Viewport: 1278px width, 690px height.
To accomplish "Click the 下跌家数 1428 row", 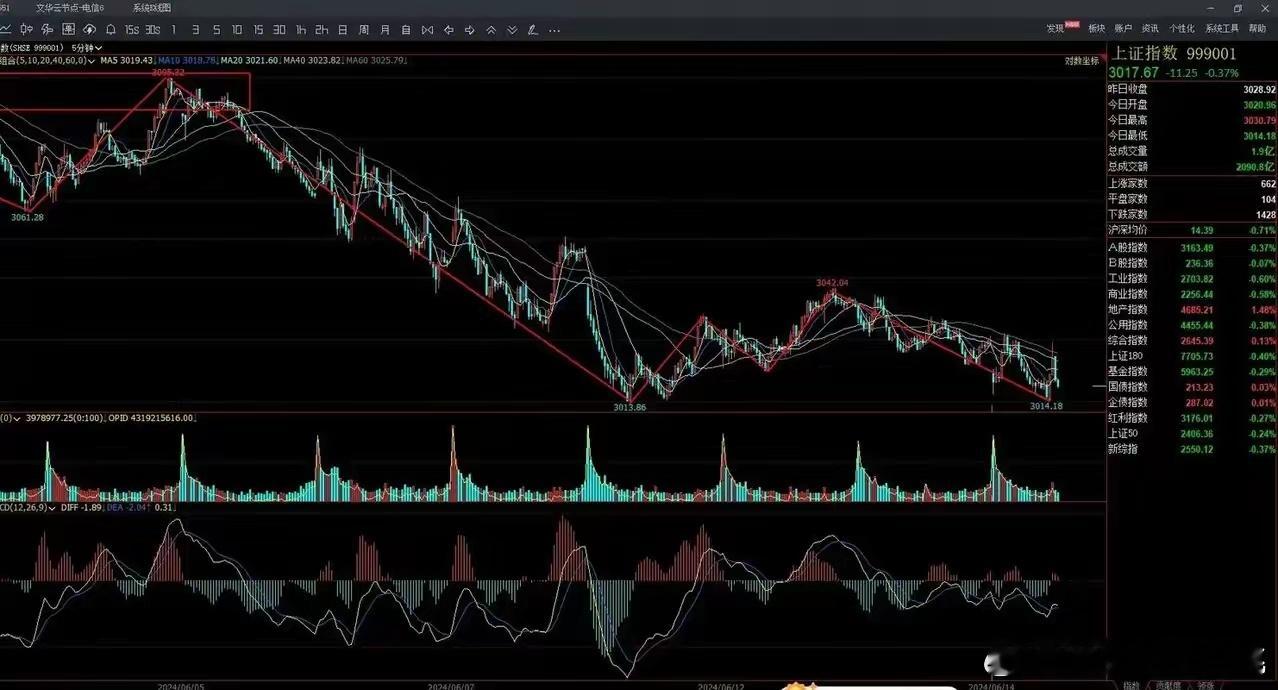I will point(1192,214).
